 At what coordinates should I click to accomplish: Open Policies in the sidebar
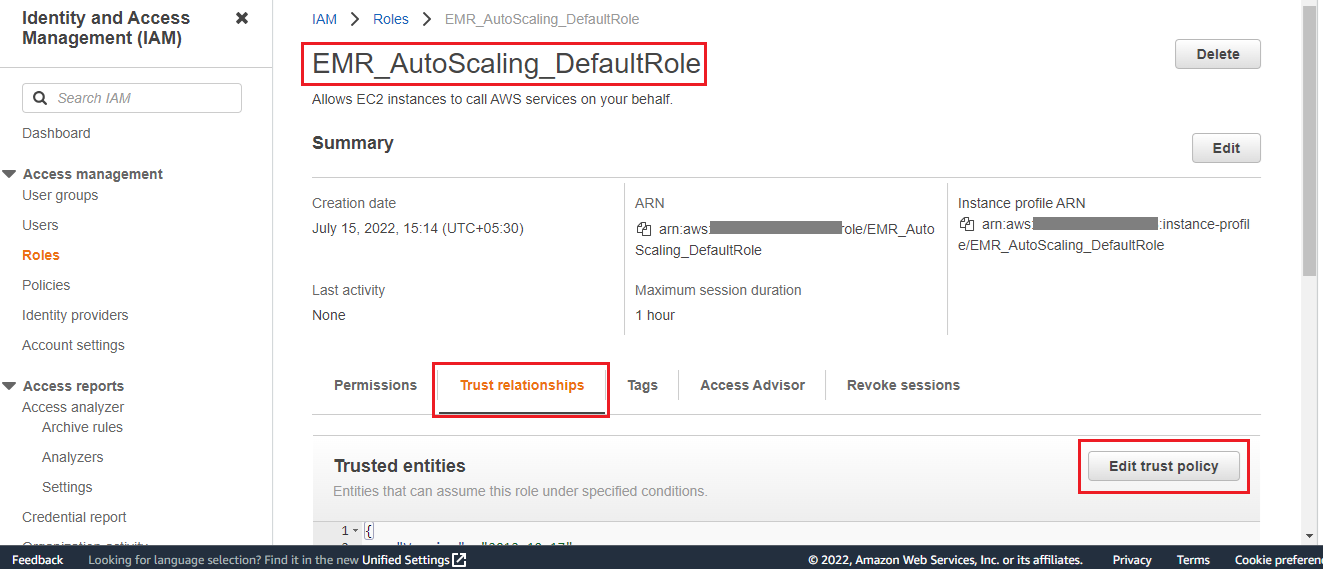pyautogui.click(x=46, y=285)
